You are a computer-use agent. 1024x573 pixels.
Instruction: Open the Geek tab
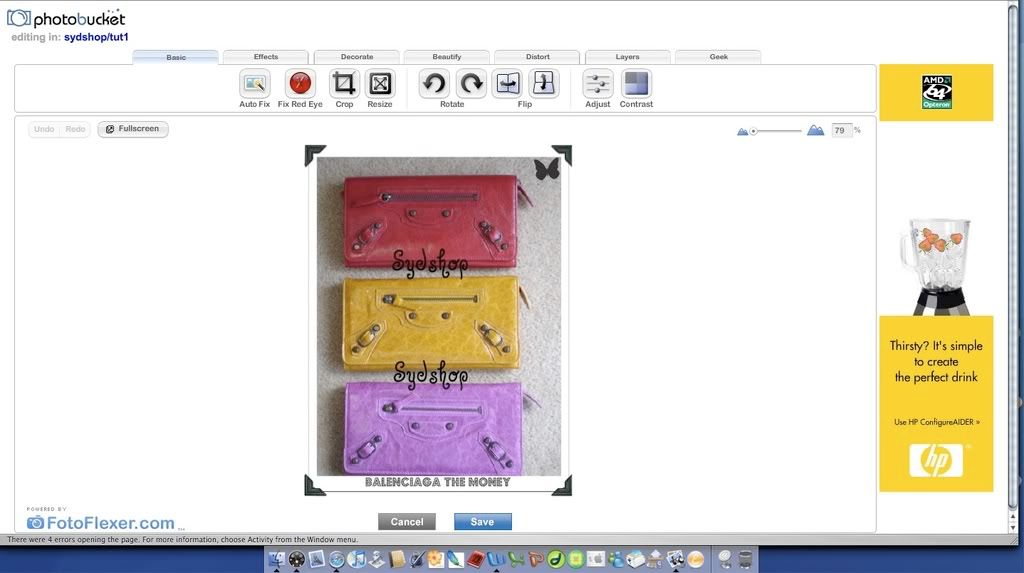click(x=718, y=57)
